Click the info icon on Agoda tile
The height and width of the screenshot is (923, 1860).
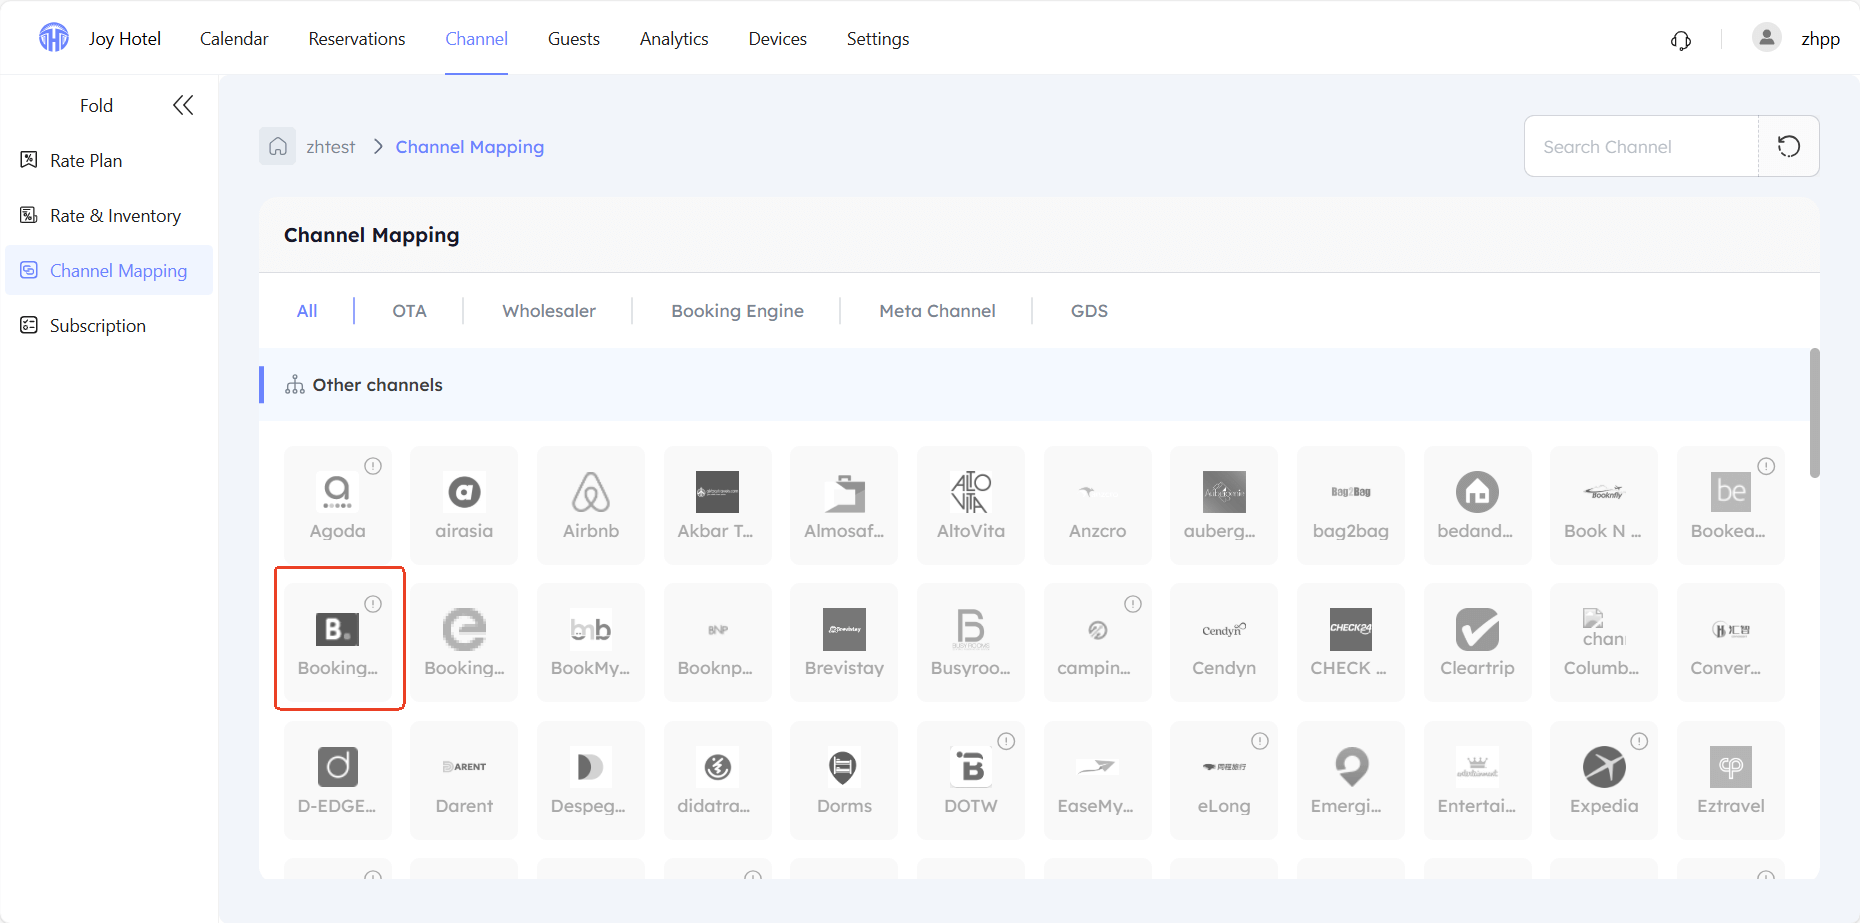373,466
